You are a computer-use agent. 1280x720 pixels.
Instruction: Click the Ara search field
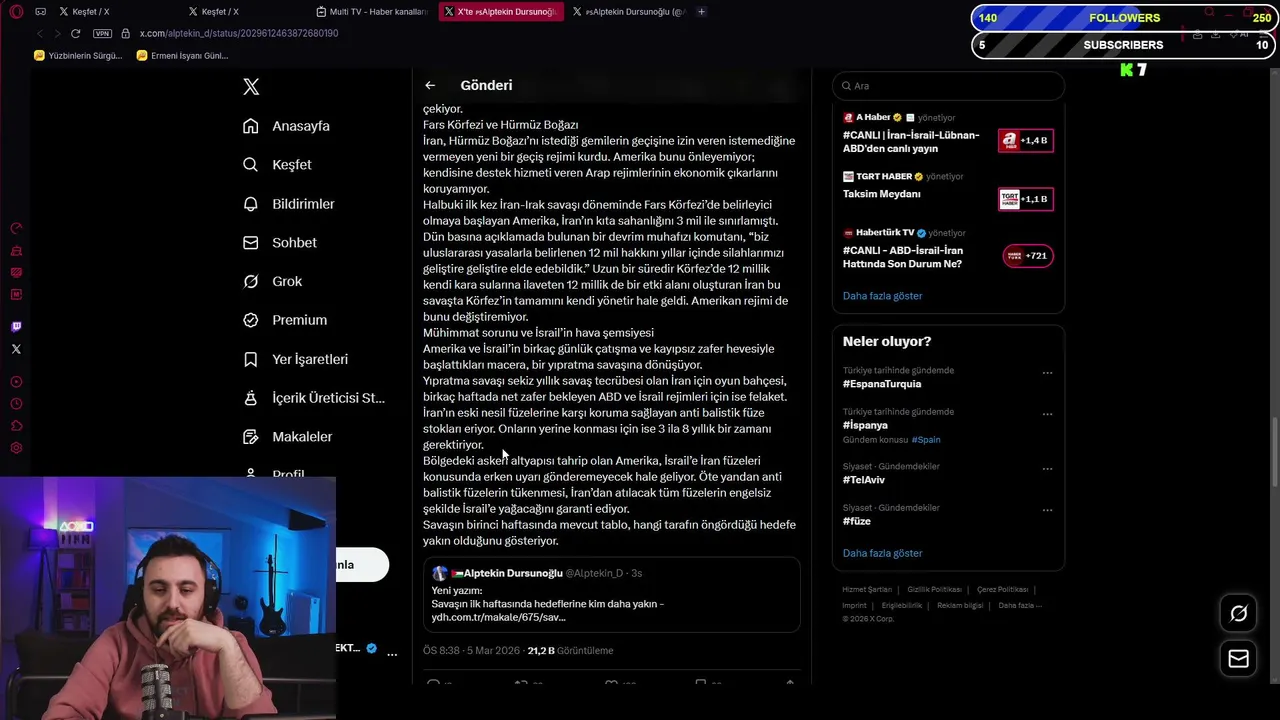coord(948,86)
